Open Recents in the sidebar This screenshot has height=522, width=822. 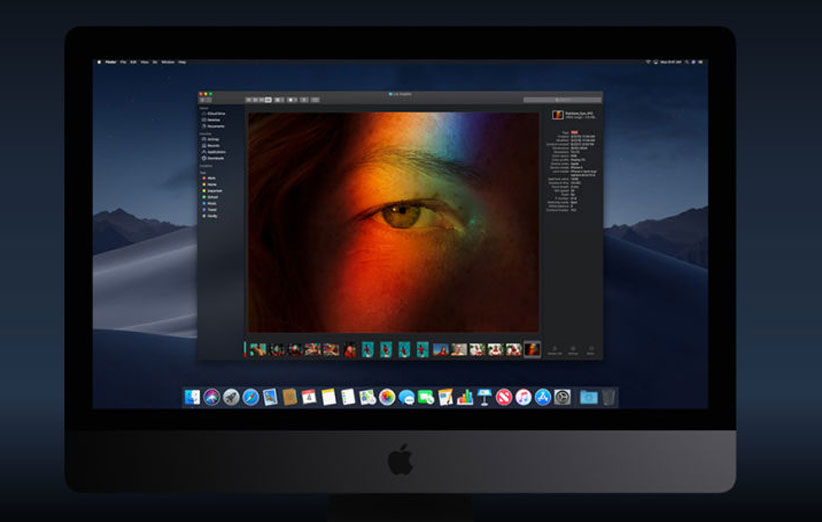click(211, 146)
